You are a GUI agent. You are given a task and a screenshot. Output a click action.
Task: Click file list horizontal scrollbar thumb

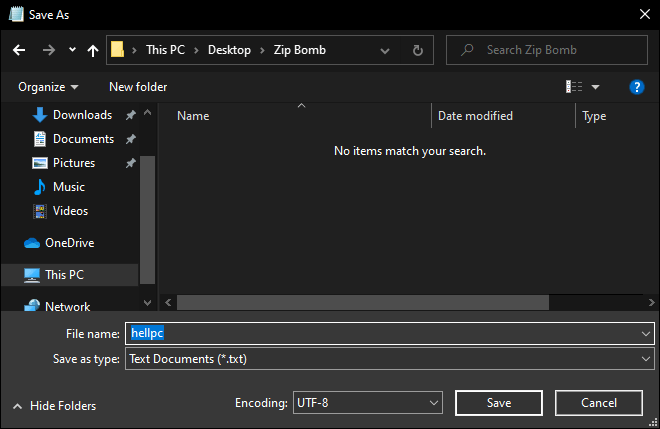point(363,302)
